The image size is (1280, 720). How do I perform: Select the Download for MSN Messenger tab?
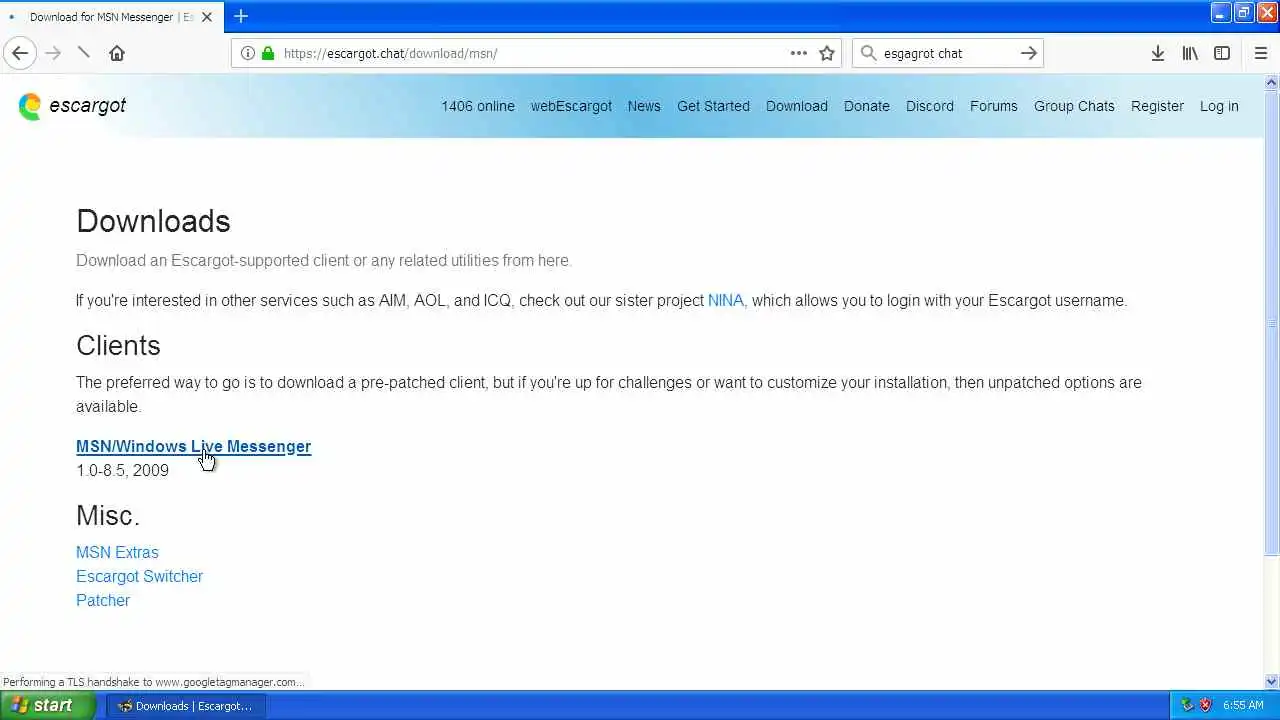click(x=111, y=17)
